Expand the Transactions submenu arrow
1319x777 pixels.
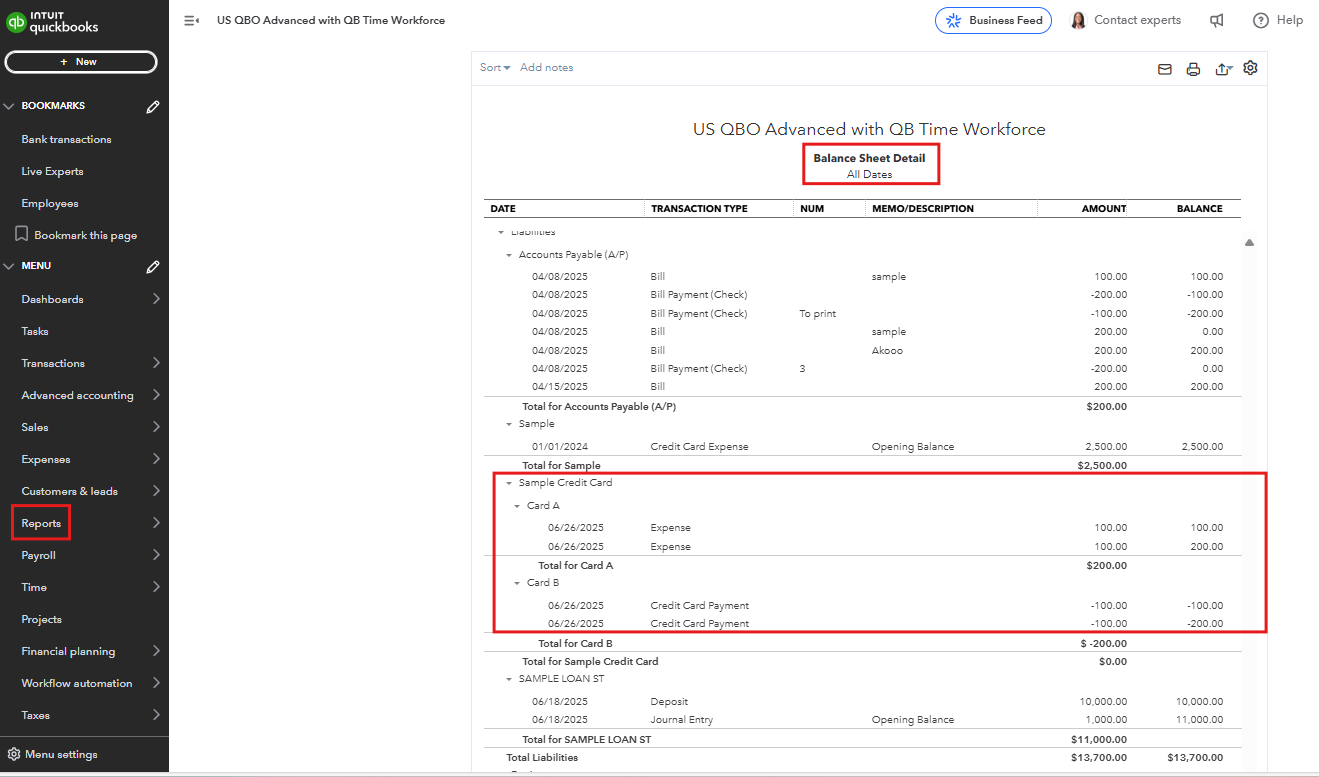pos(156,363)
